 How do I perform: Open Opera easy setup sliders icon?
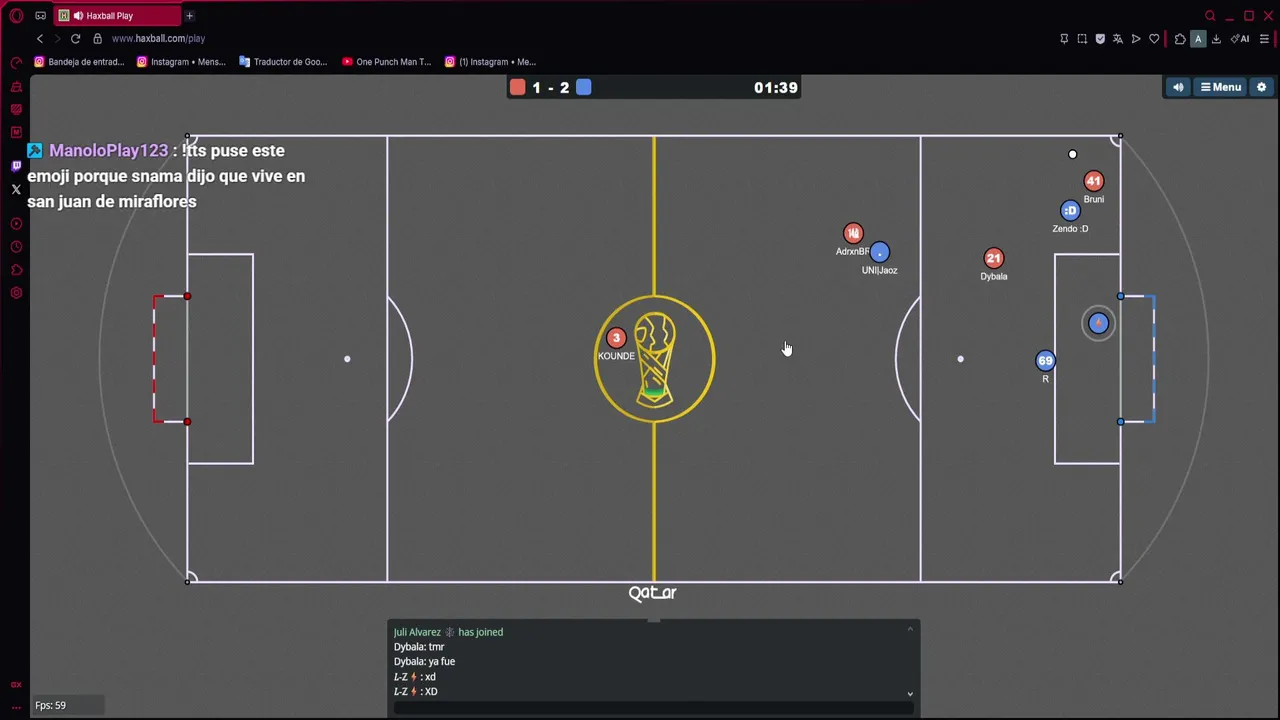(1264, 39)
